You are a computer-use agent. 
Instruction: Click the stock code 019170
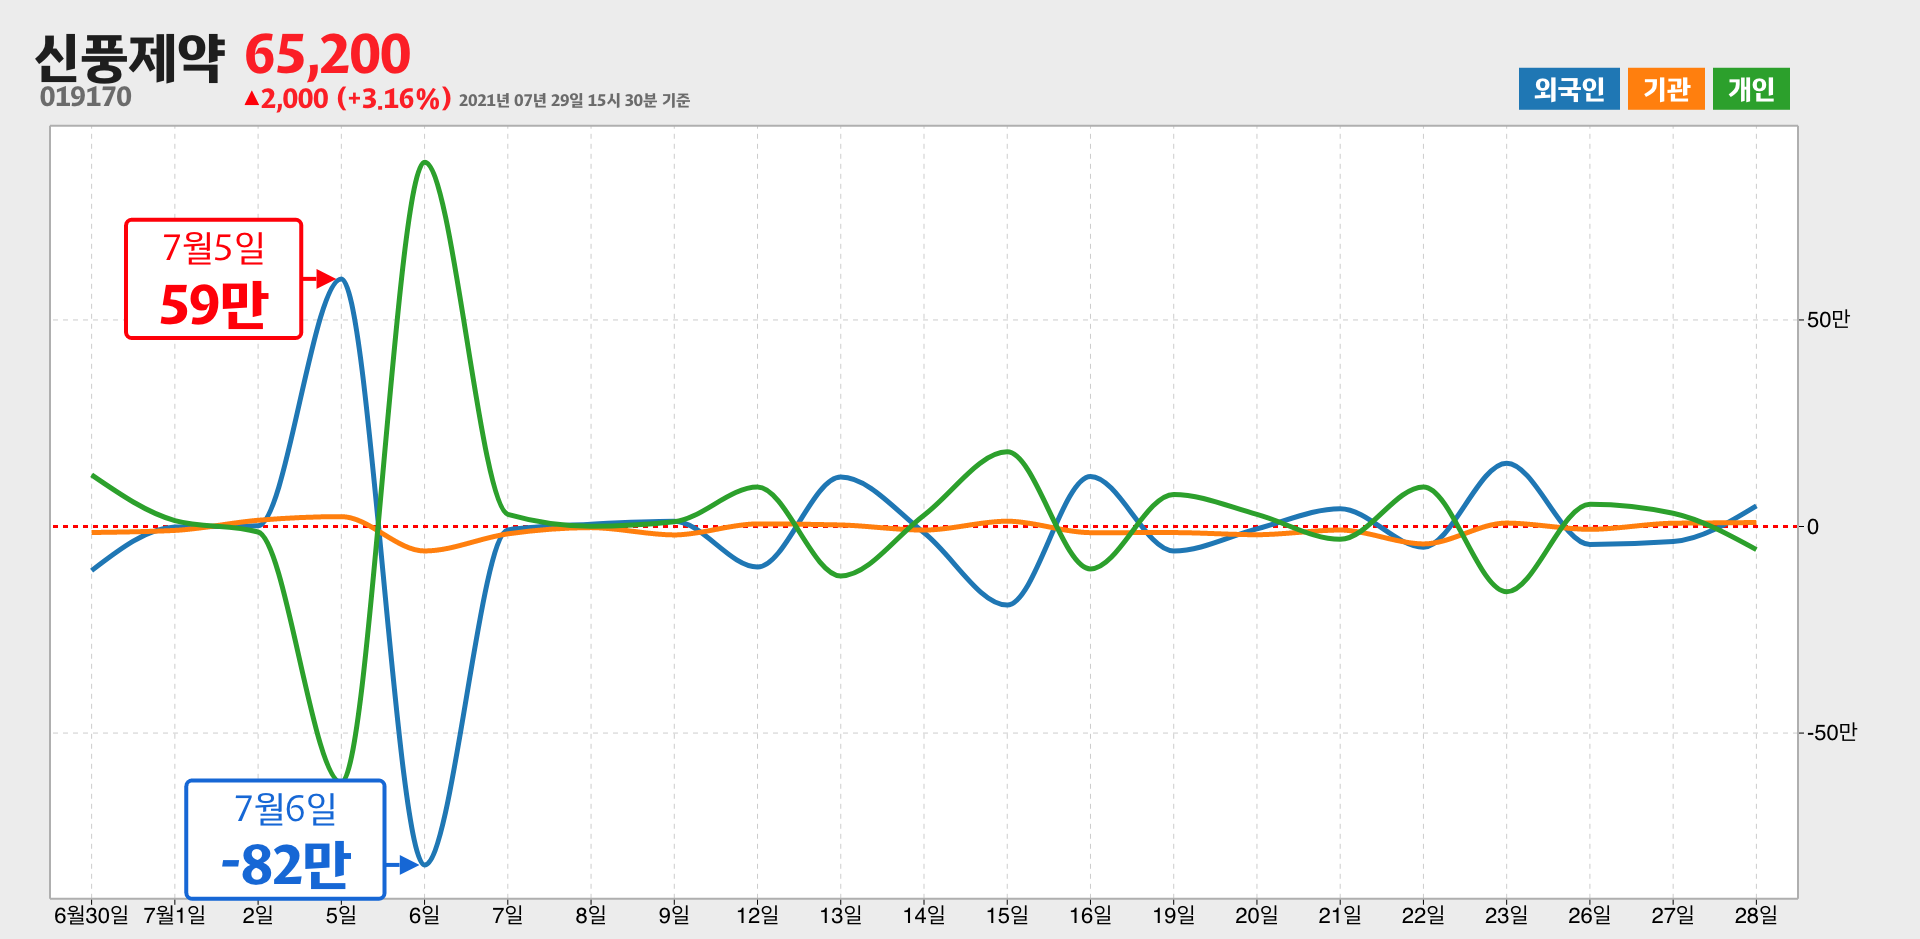tap(86, 97)
